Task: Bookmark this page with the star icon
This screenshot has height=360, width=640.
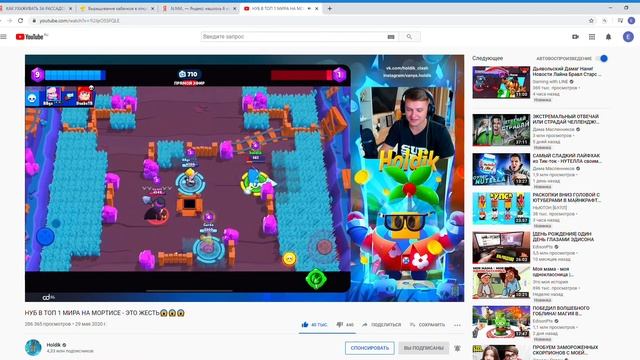Action: point(591,20)
